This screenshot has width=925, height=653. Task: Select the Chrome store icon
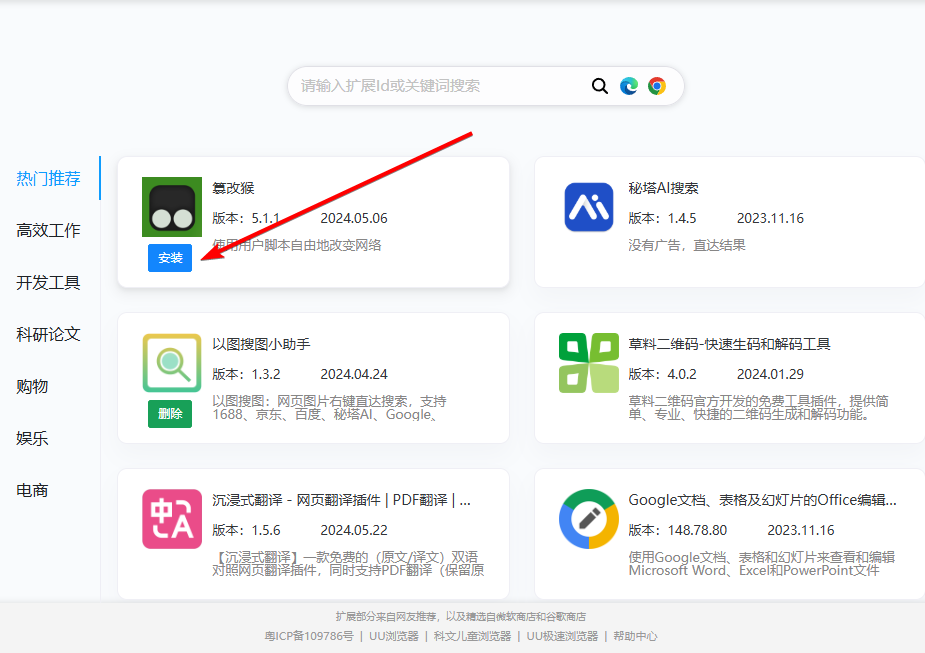[x=657, y=86]
